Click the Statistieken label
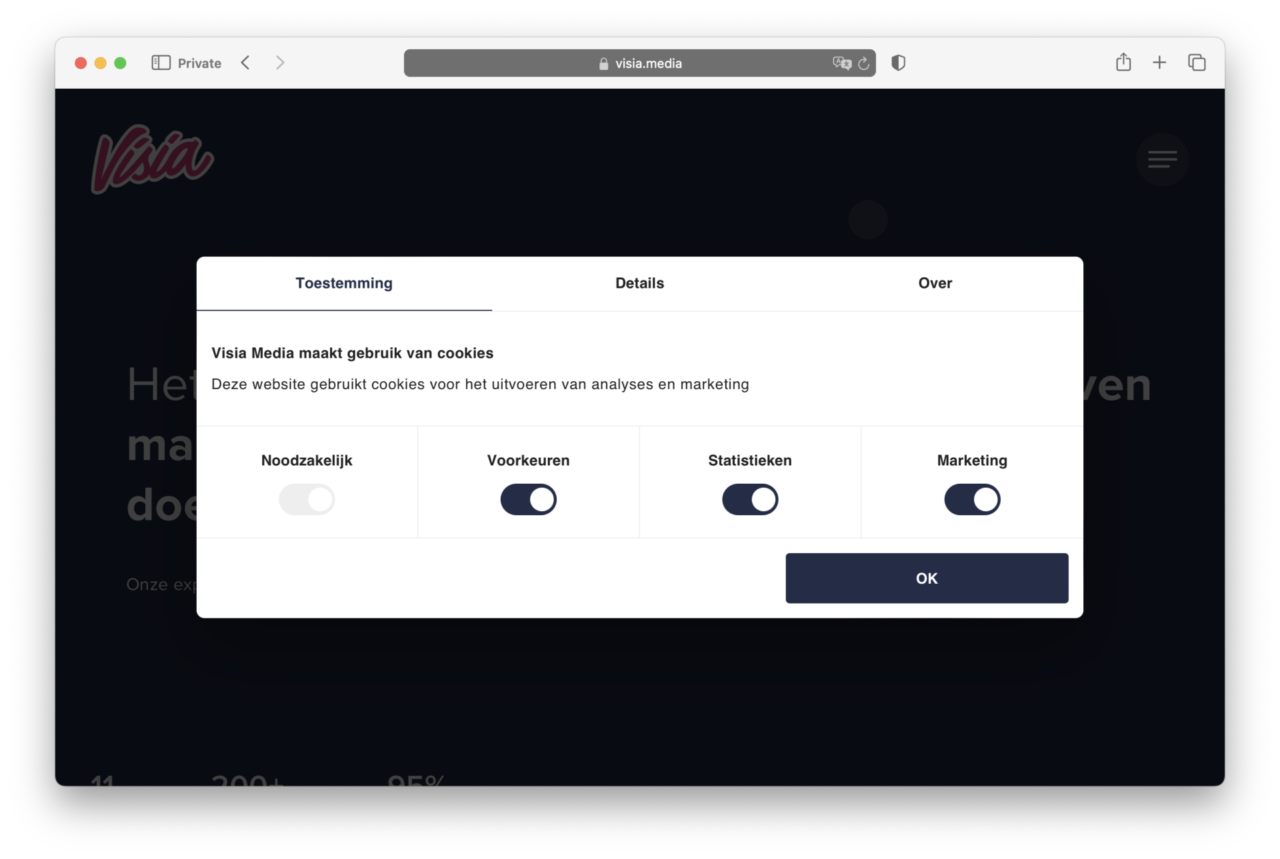The image size is (1280, 859). [x=750, y=461]
